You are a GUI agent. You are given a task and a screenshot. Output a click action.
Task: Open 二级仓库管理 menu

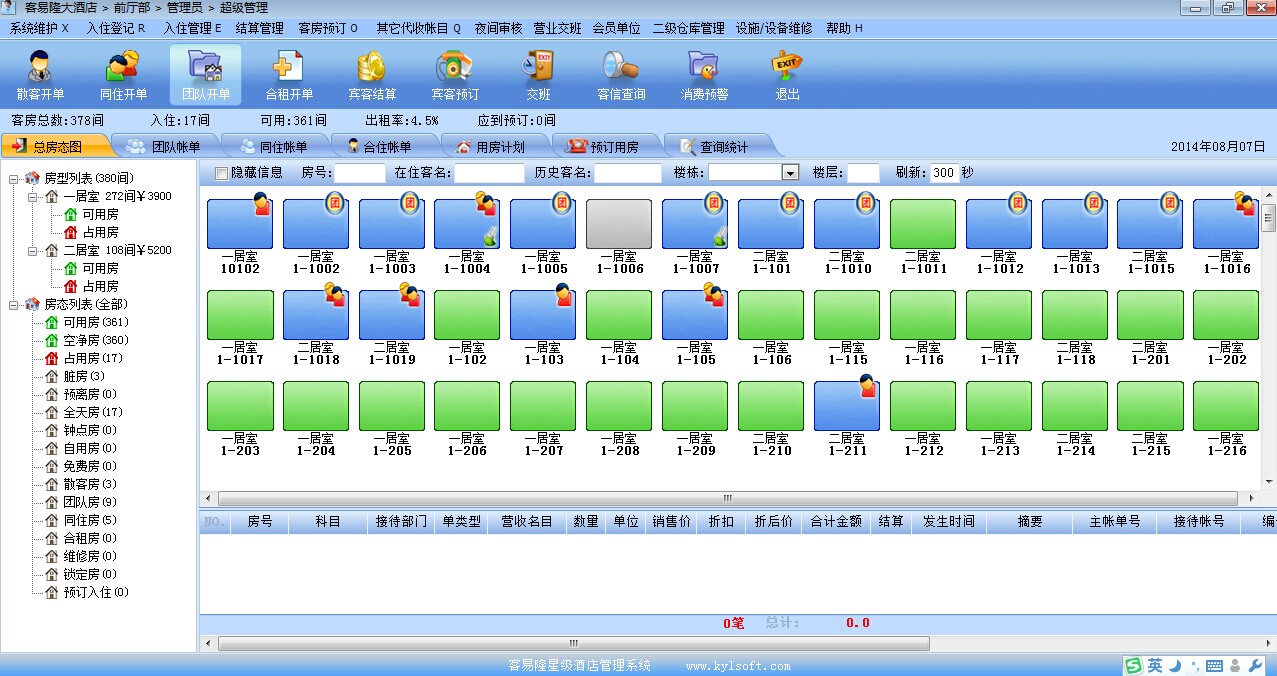688,28
